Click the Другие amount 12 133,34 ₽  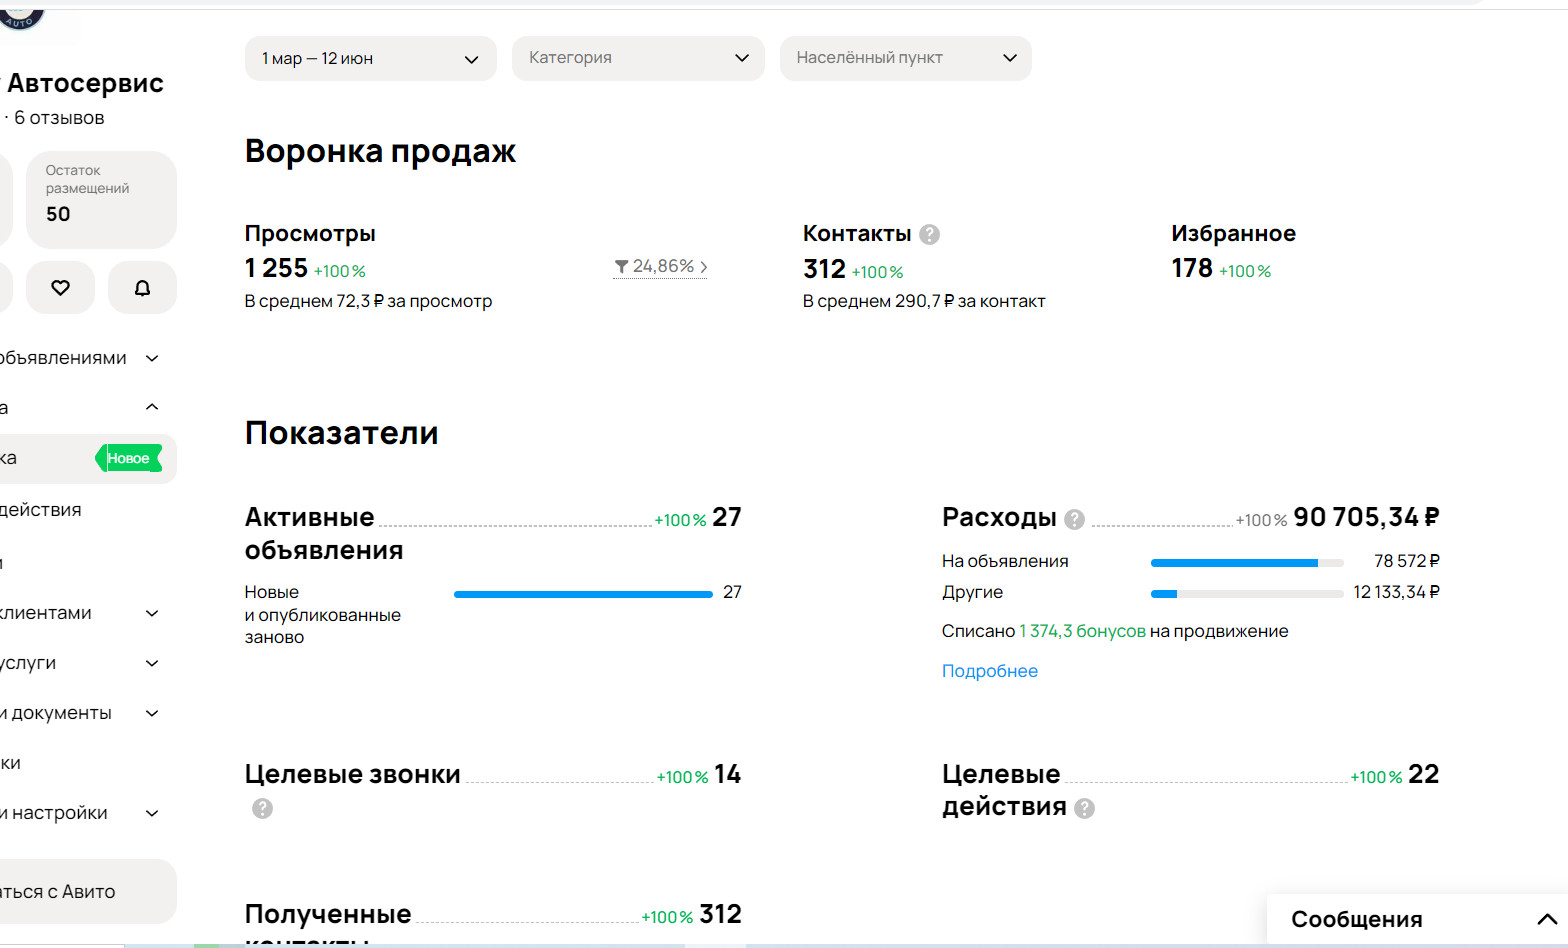tap(1396, 592)
